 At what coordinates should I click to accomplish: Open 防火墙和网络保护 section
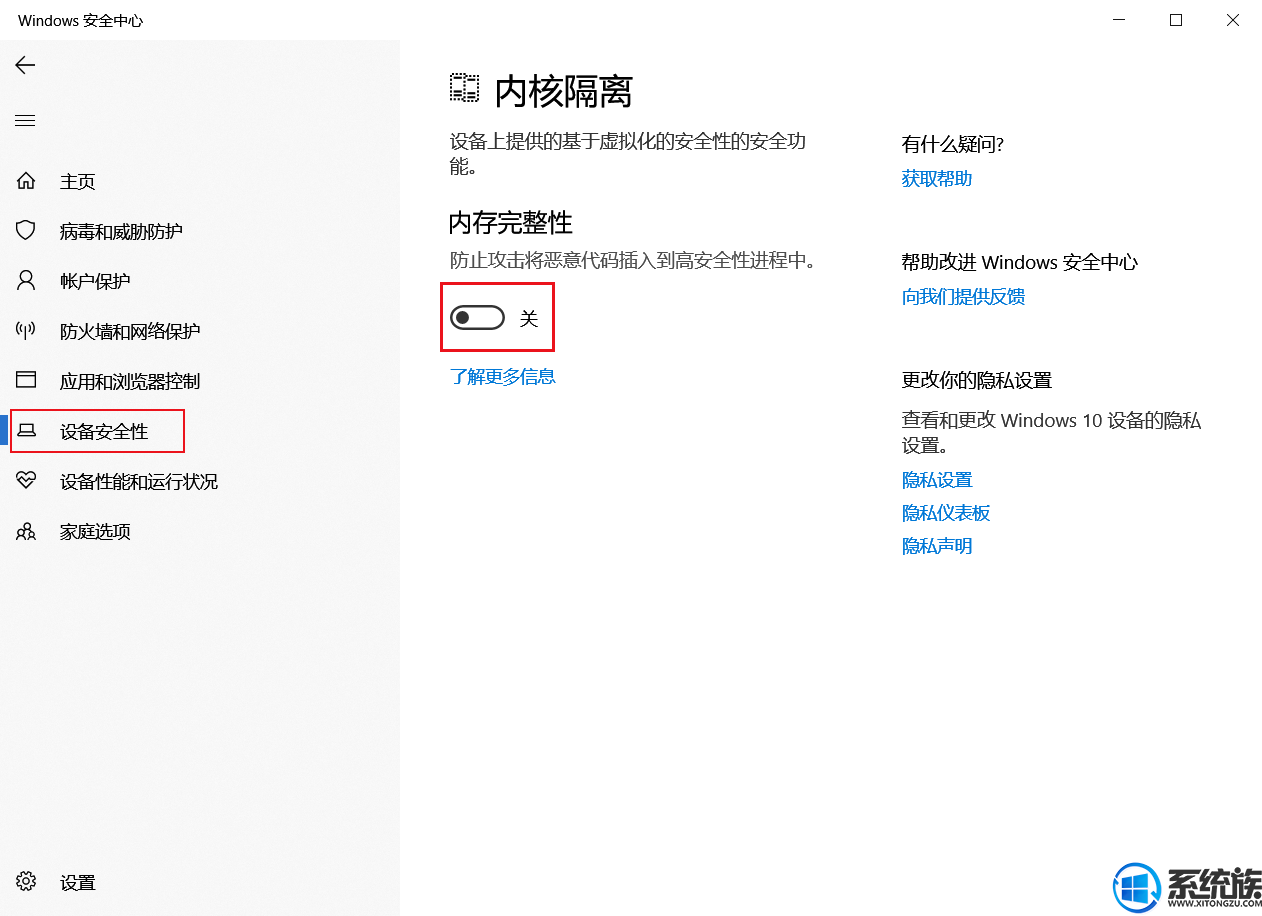130,331
